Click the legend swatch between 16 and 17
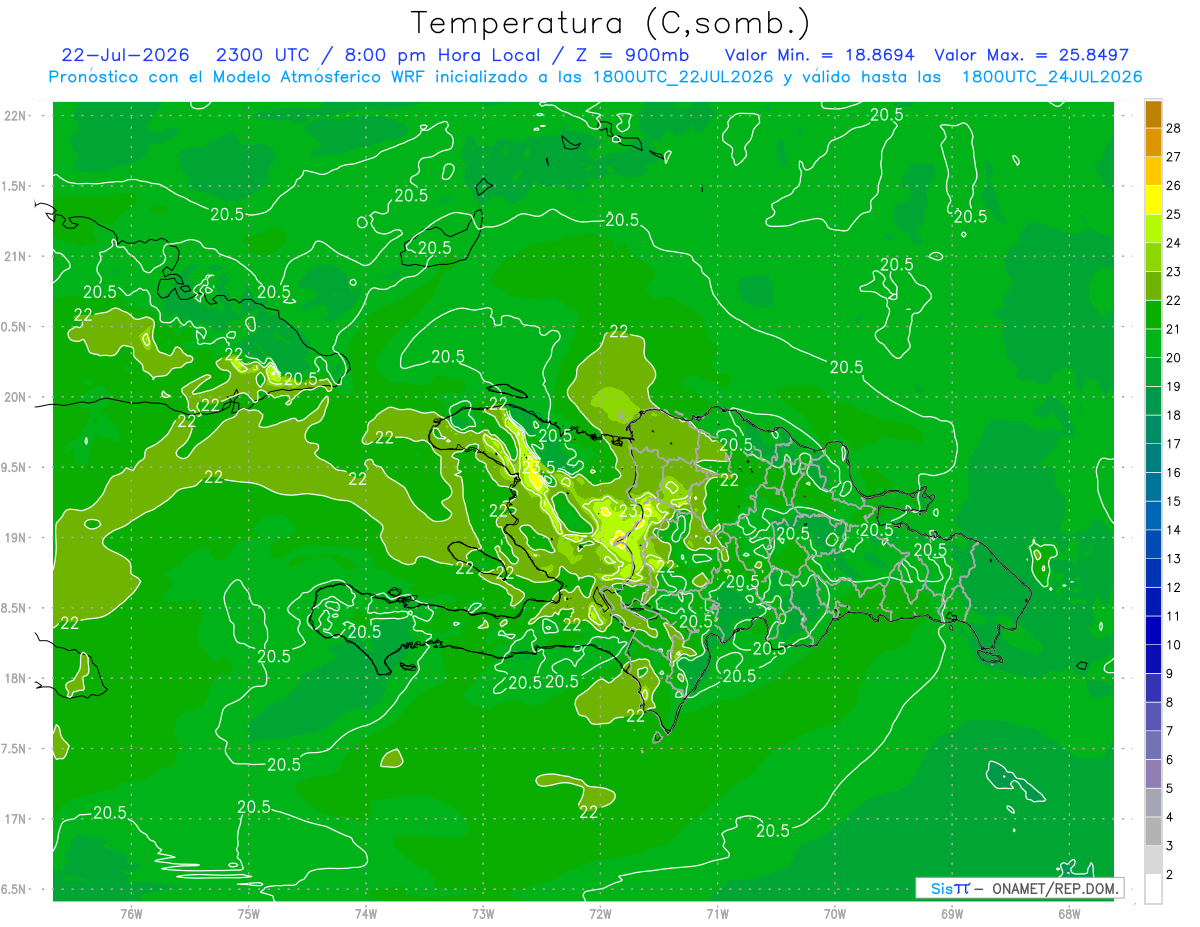 coord(1153,458)
